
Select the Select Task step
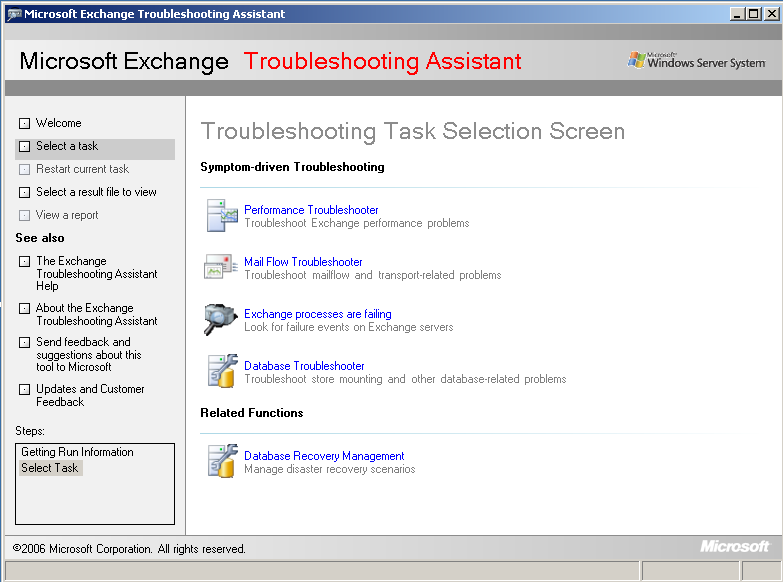(x=50, y=468)
